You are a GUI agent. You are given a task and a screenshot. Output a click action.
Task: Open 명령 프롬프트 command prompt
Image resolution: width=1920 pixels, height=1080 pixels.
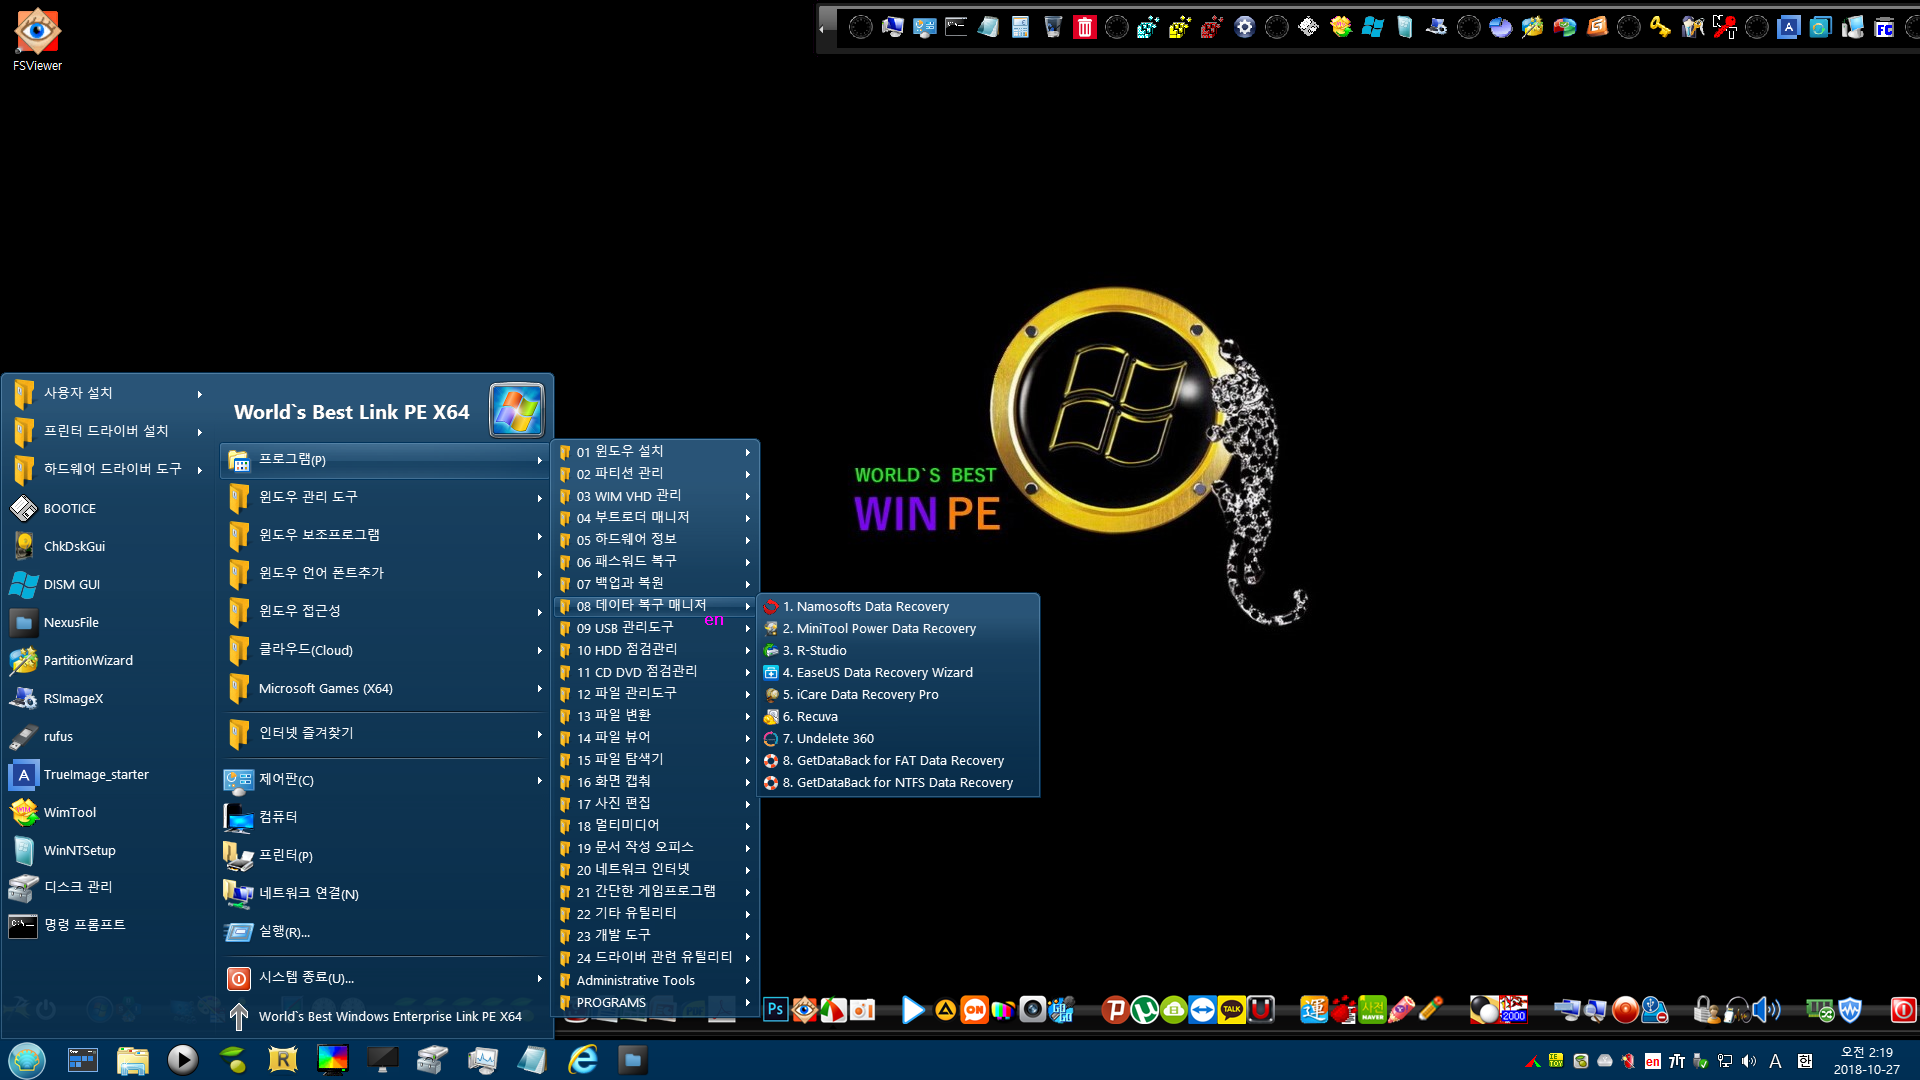pyautogui.click(x=108, y=925)
